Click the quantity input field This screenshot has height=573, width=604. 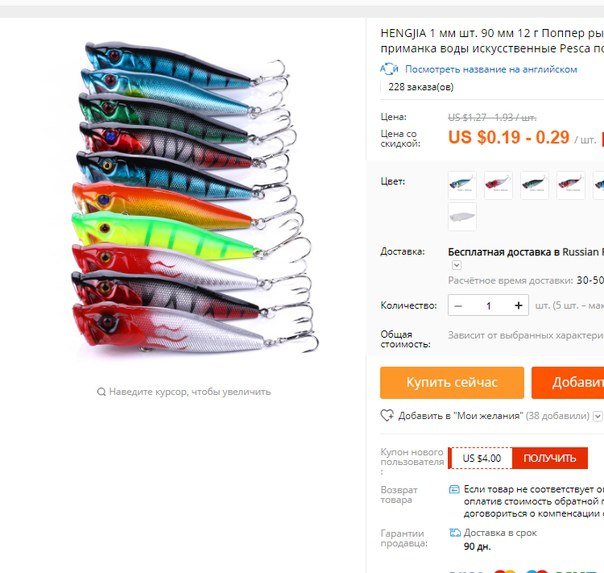click(x=488, y=306)
